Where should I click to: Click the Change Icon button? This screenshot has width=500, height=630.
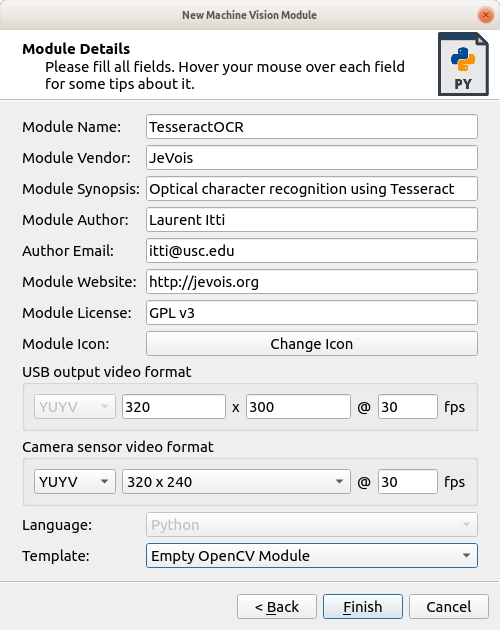[x=312, y=344]
